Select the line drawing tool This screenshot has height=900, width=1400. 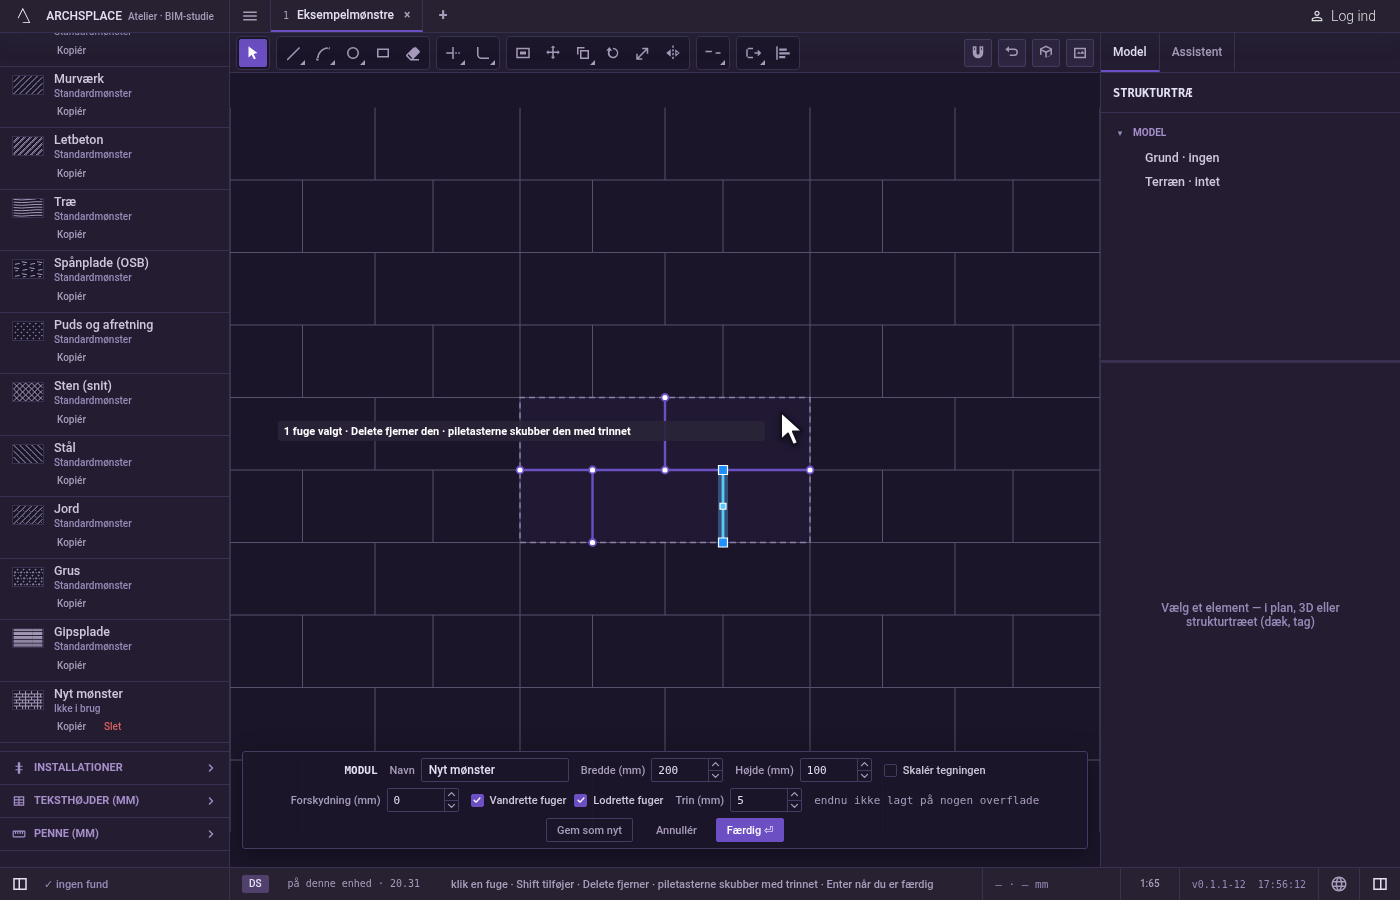point(293,53)
